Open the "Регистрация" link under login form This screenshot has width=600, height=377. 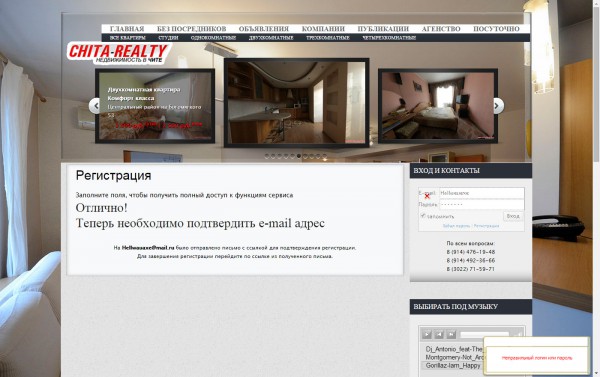coord(486,226)
